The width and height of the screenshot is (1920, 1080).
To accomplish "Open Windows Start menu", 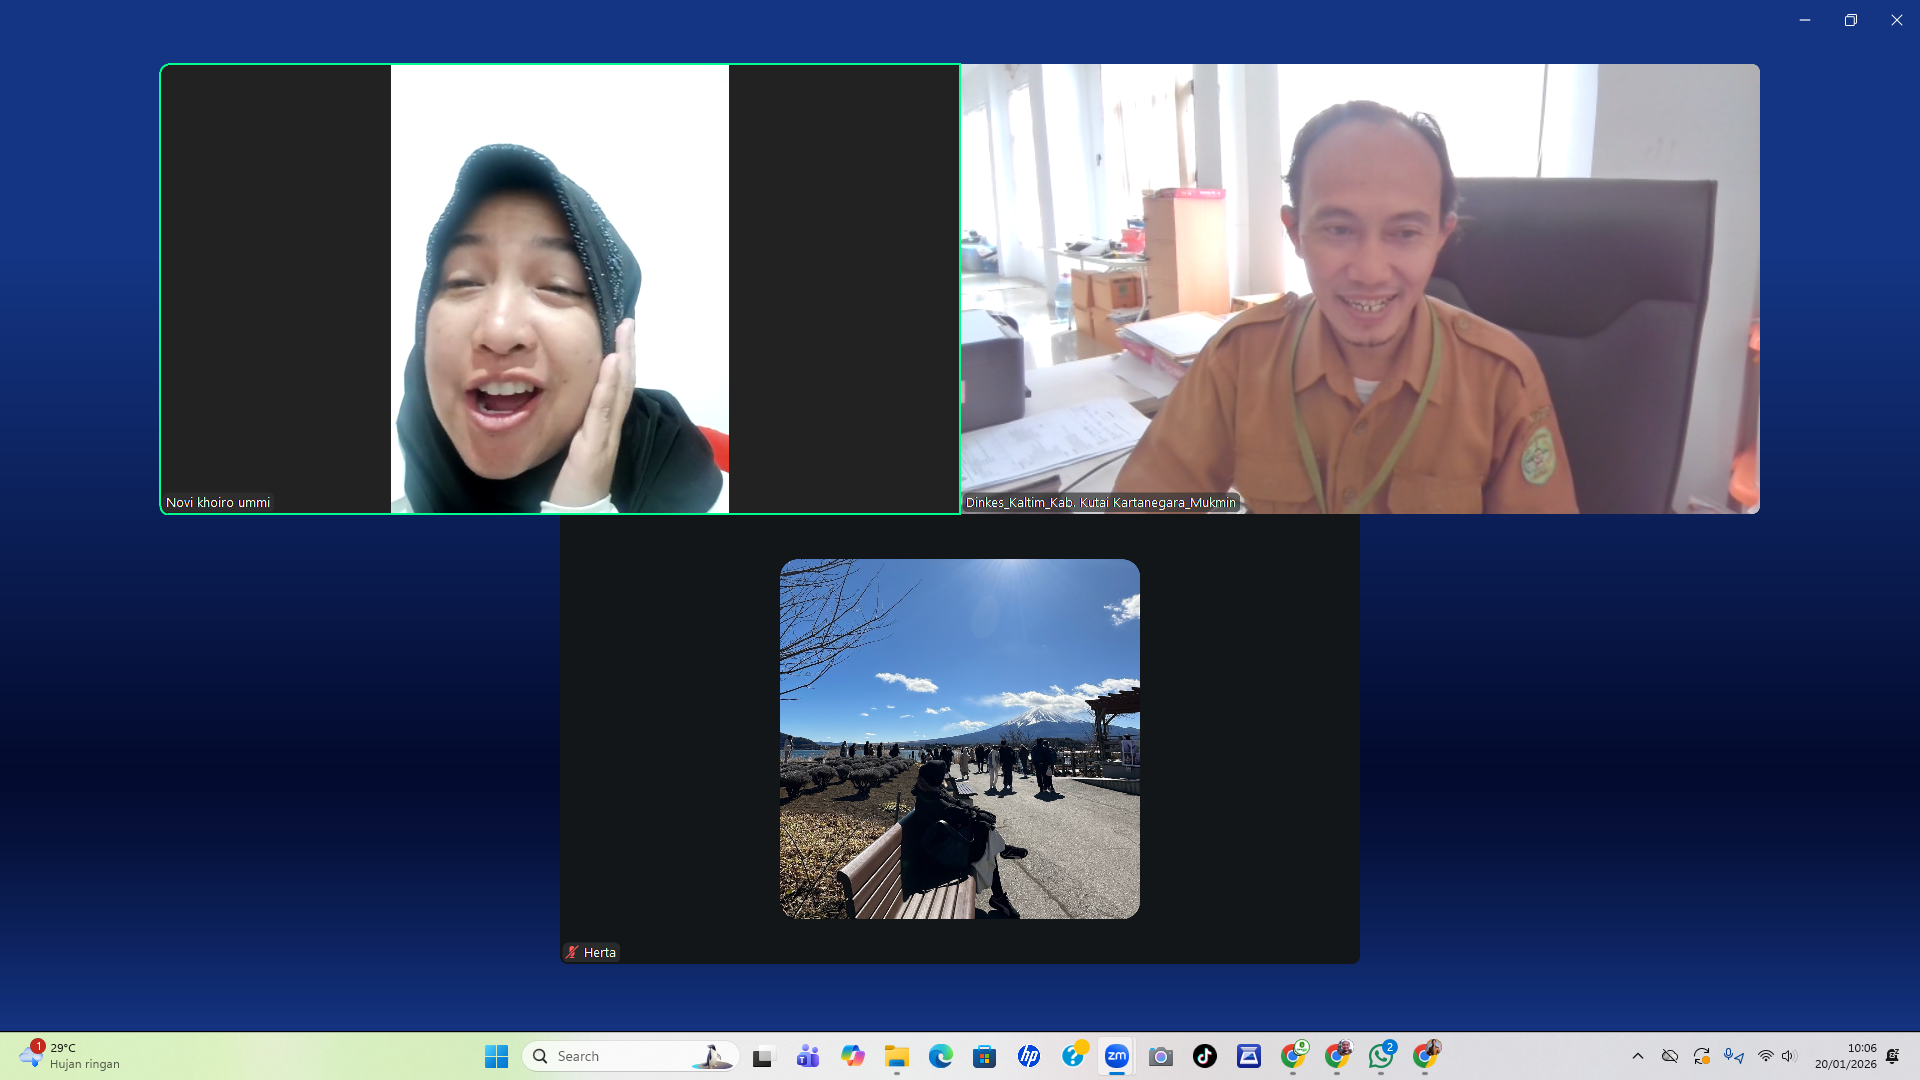I will (496, 1056).
